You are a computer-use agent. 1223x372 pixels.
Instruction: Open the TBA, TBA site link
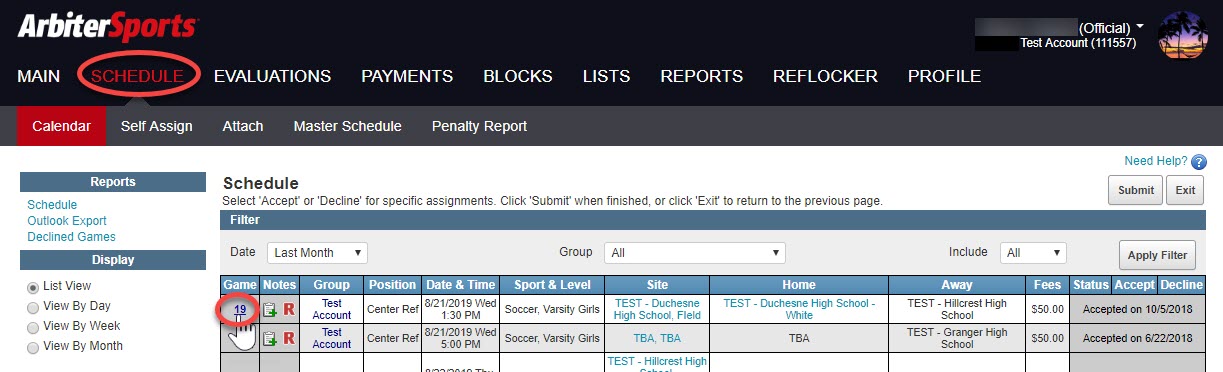pyautogui.click(x=657, y=338)
